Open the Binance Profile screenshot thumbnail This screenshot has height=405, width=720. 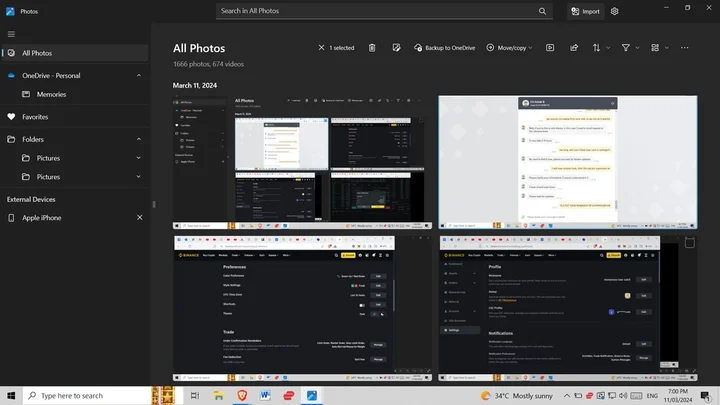click(x=568, y=308)
